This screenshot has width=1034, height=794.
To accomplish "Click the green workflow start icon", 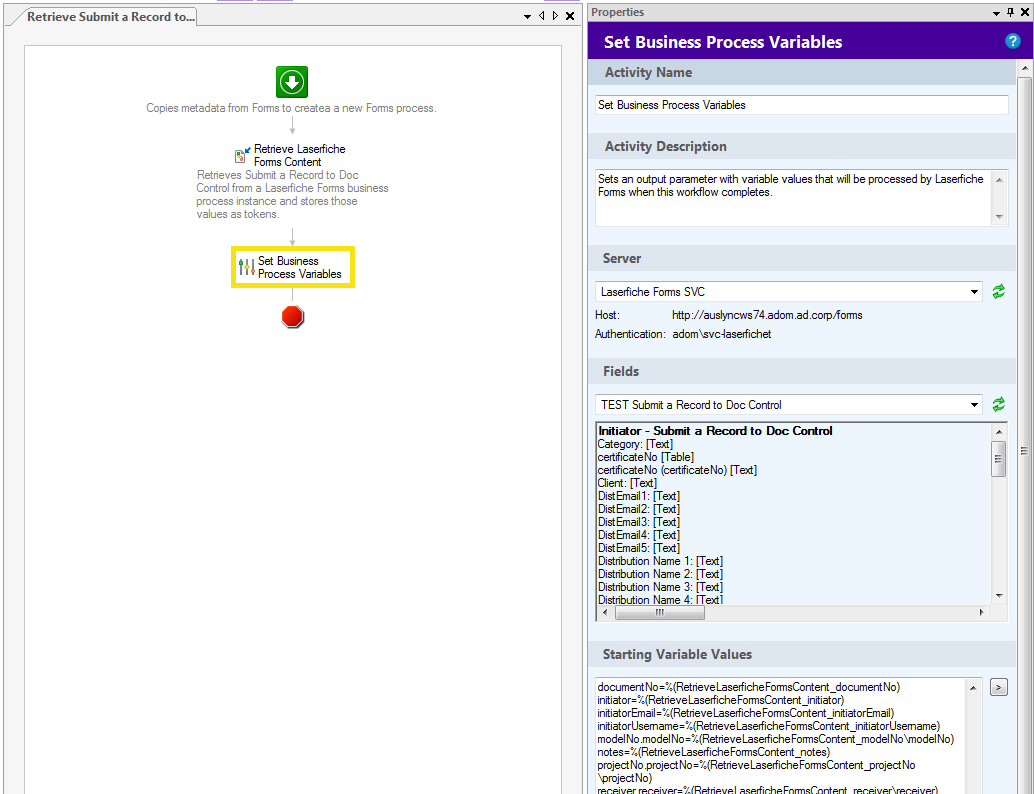I will click(x=292, y=82).
